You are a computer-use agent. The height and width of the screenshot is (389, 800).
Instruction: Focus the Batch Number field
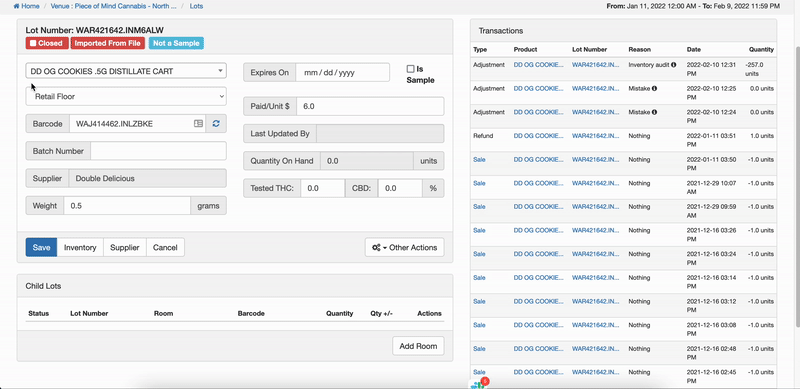coord(158,151)
